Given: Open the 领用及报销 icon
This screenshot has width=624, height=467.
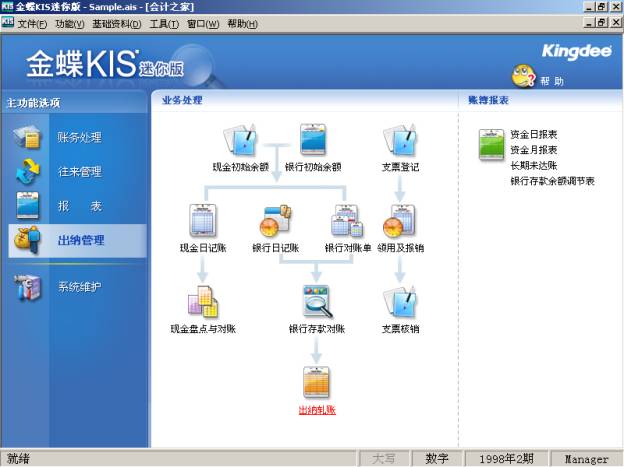Looking at the screenshot, I should pyautogui.click(x=399, y=222).
